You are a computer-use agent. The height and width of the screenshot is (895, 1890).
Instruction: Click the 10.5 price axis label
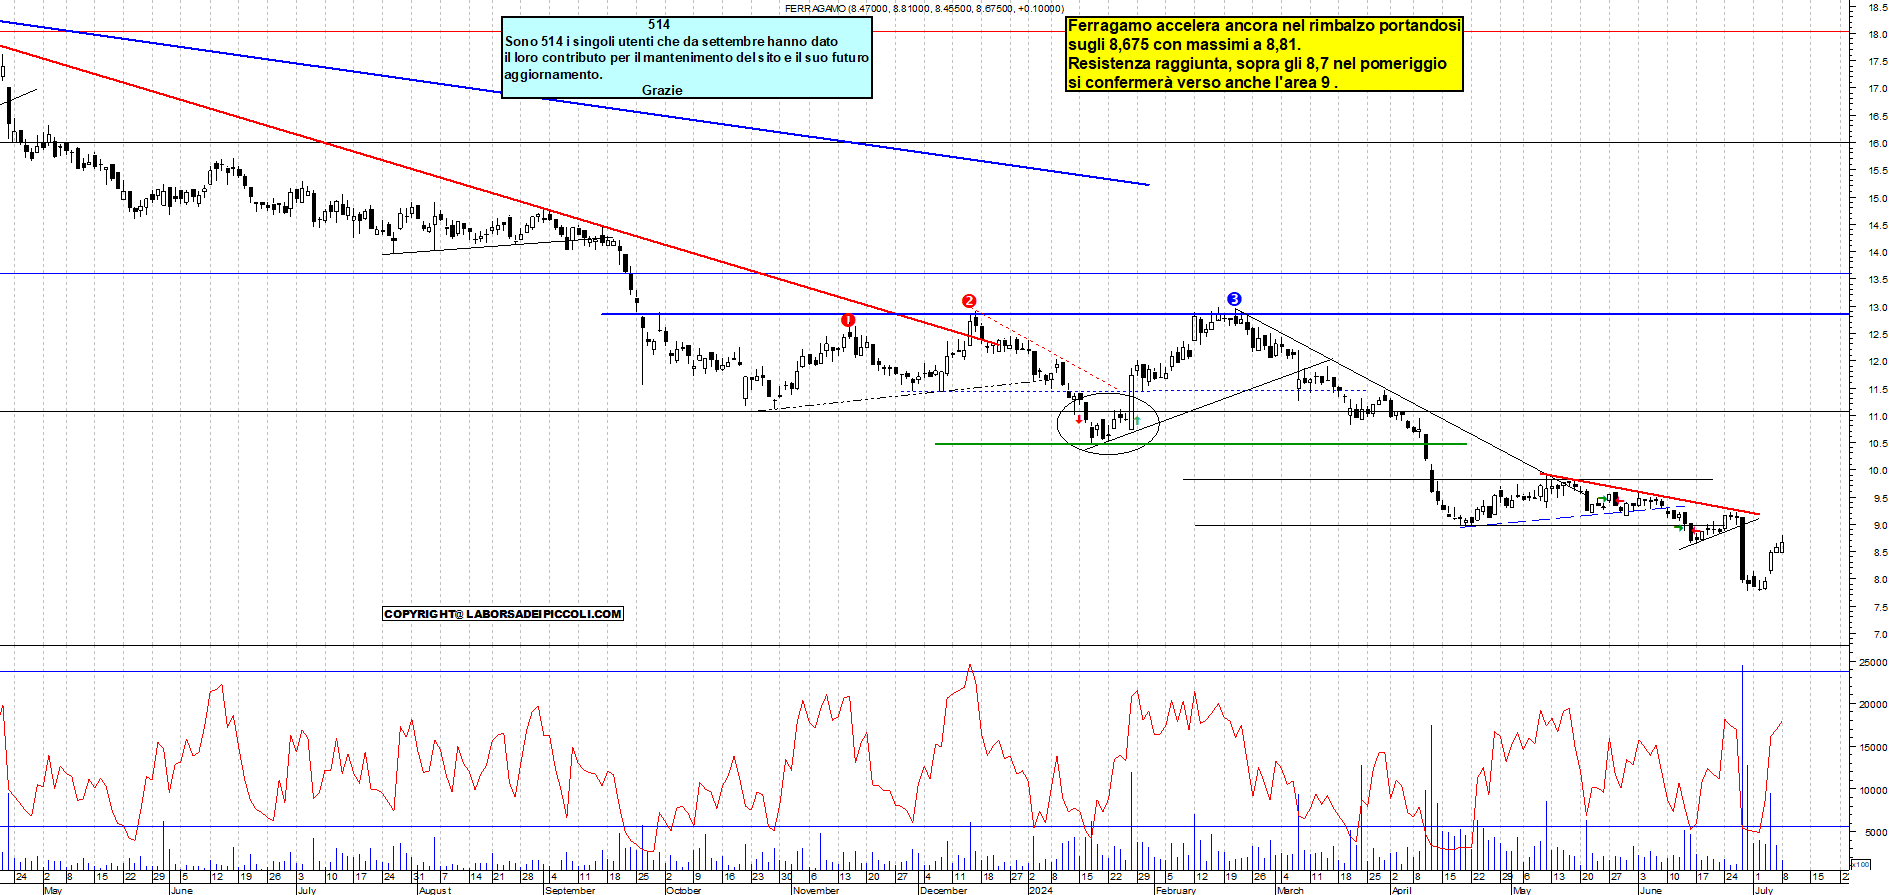[x=1878, y=443]
